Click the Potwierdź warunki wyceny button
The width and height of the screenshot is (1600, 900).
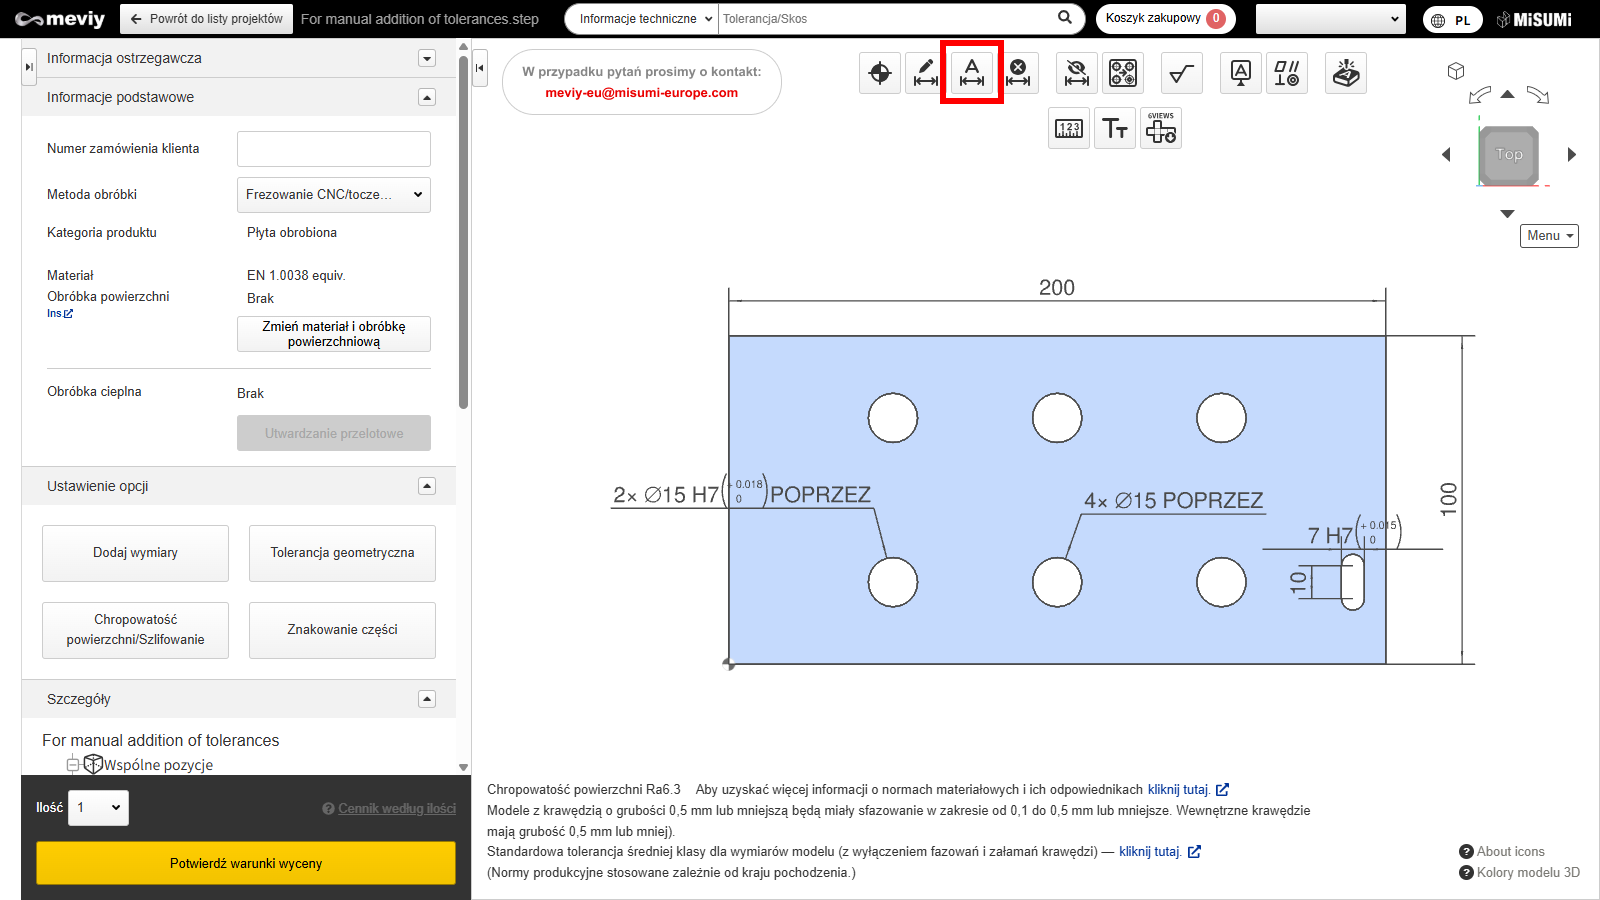(x=246, y=863)
